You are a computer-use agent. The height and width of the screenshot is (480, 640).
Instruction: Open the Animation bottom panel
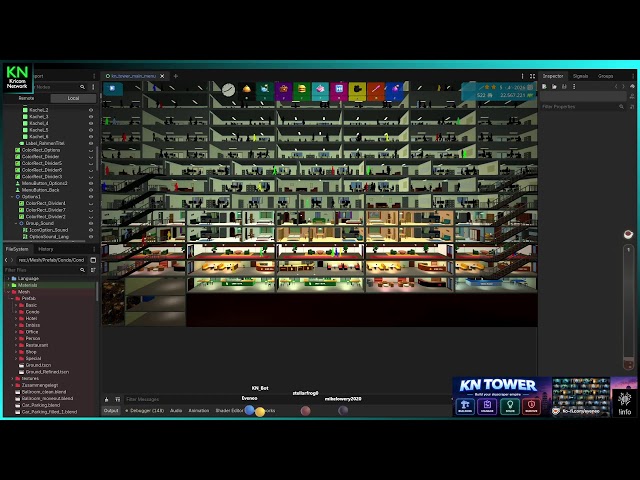coord(199,411)
